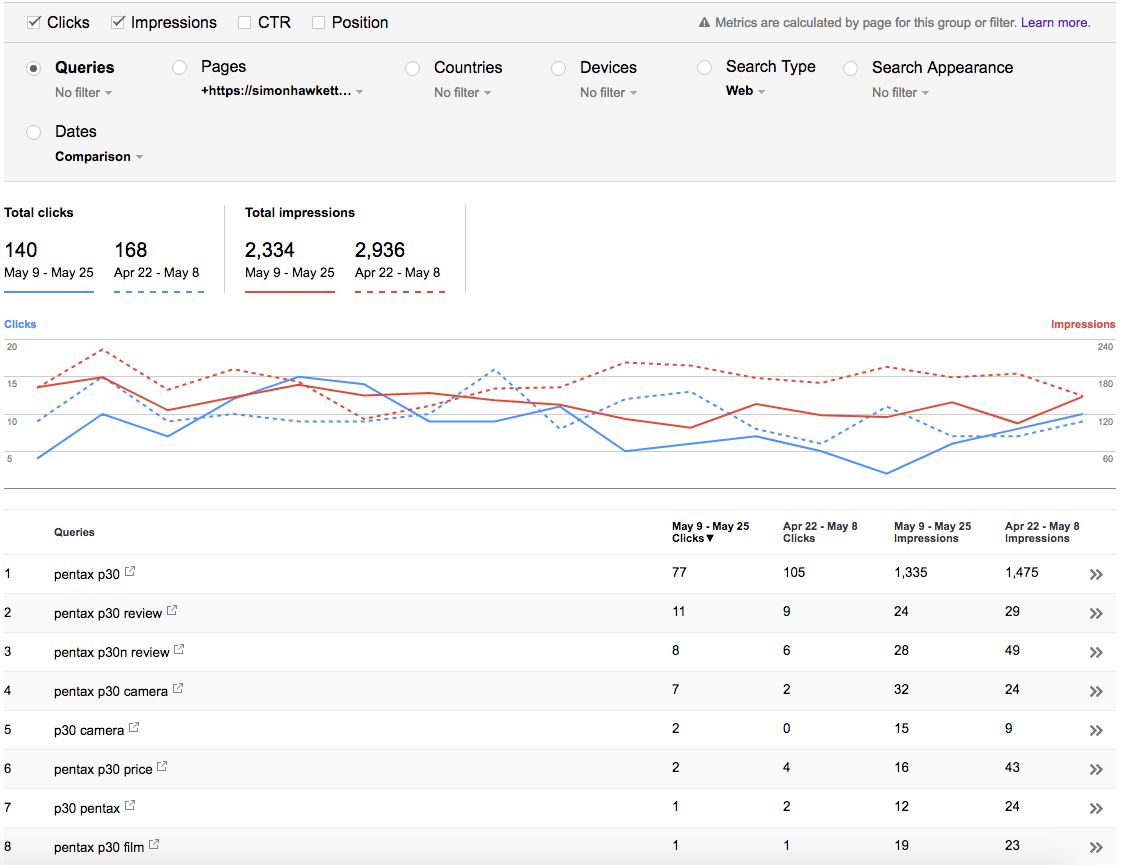Image resolution: width=1129 pixels, height=865 pixels.
Task: Open the Dates Comparison dropdown
Action: pos(99,157)
